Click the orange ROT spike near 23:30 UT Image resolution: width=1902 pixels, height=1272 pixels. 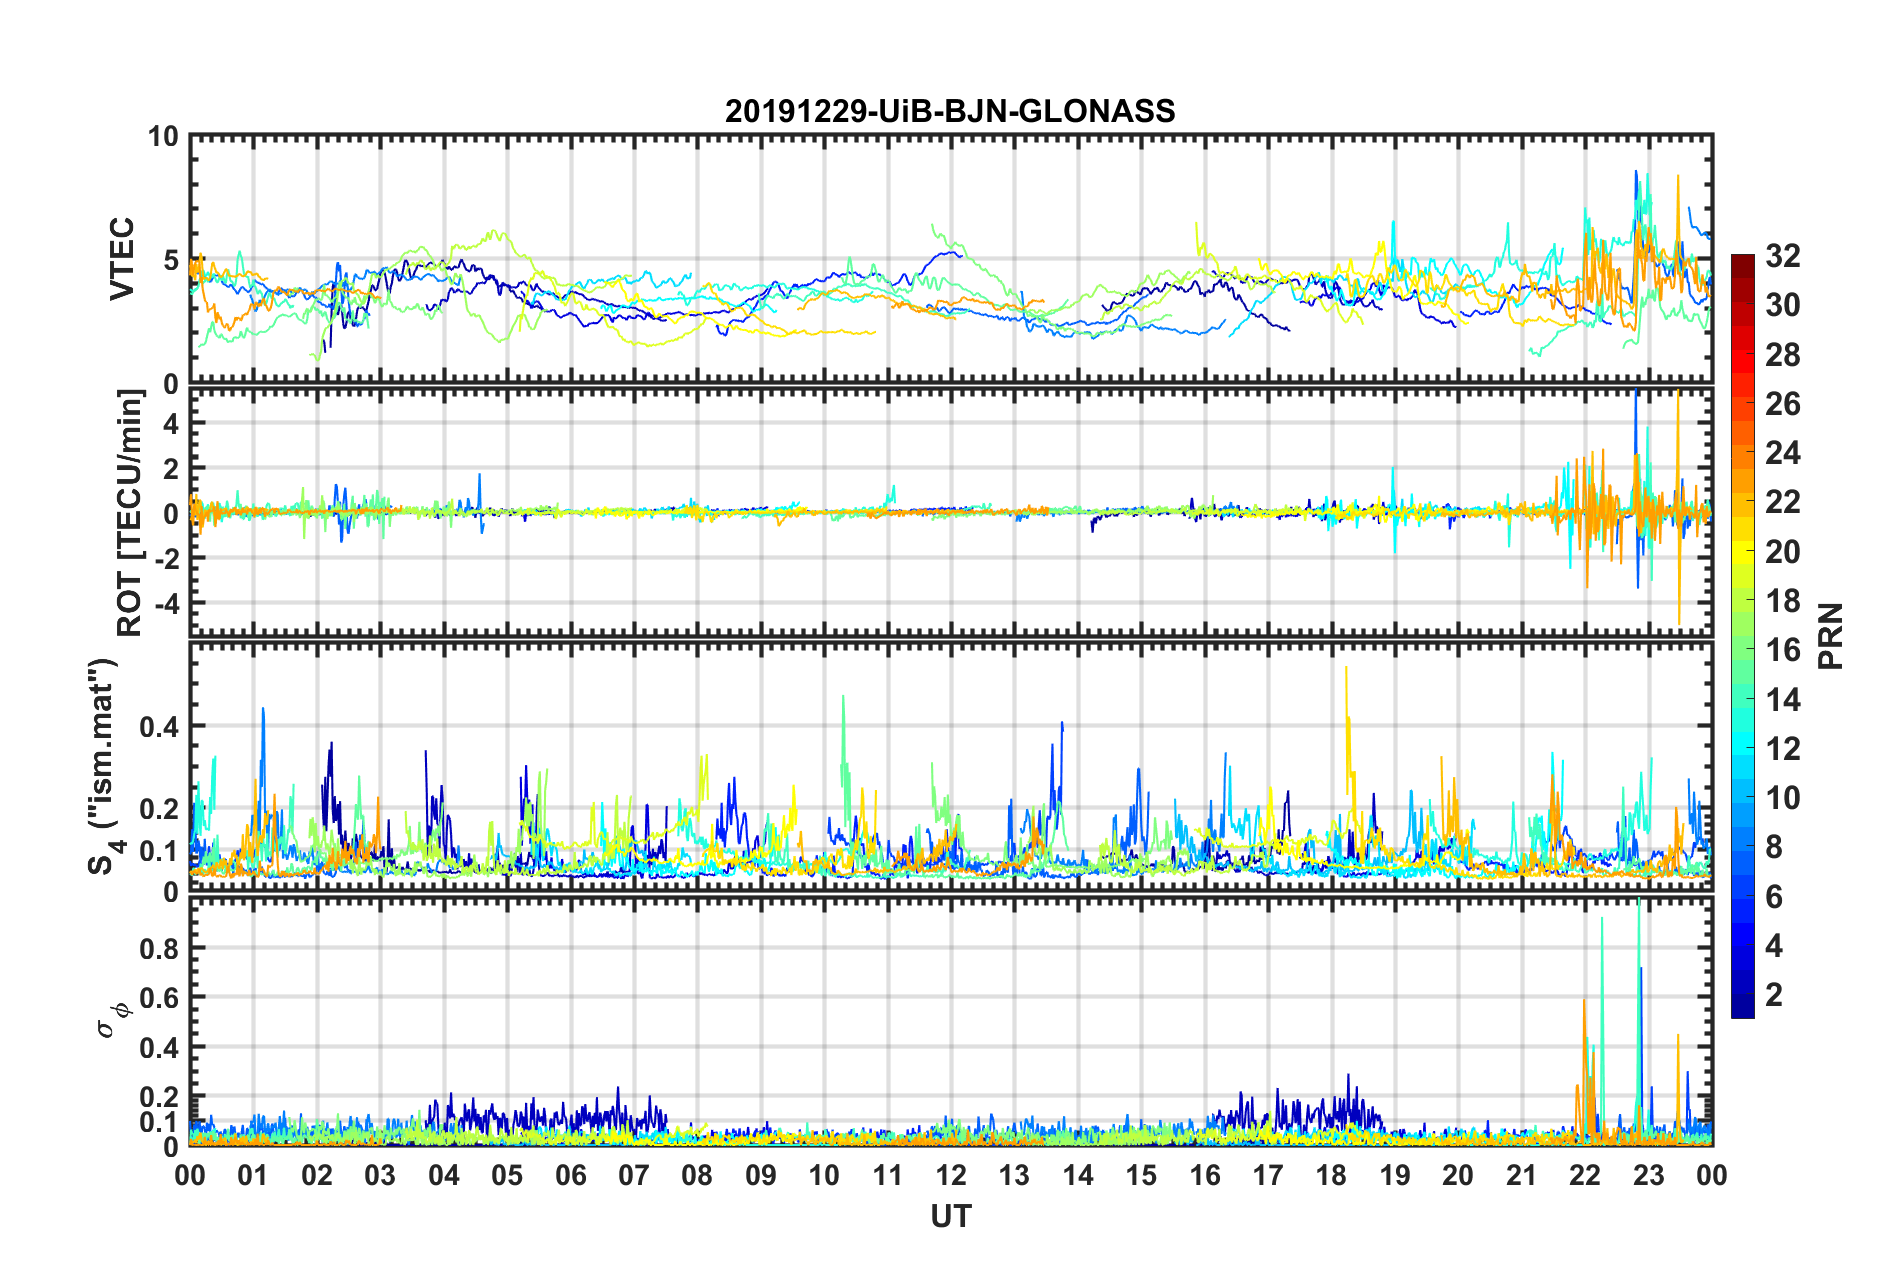click(1678, 505)
